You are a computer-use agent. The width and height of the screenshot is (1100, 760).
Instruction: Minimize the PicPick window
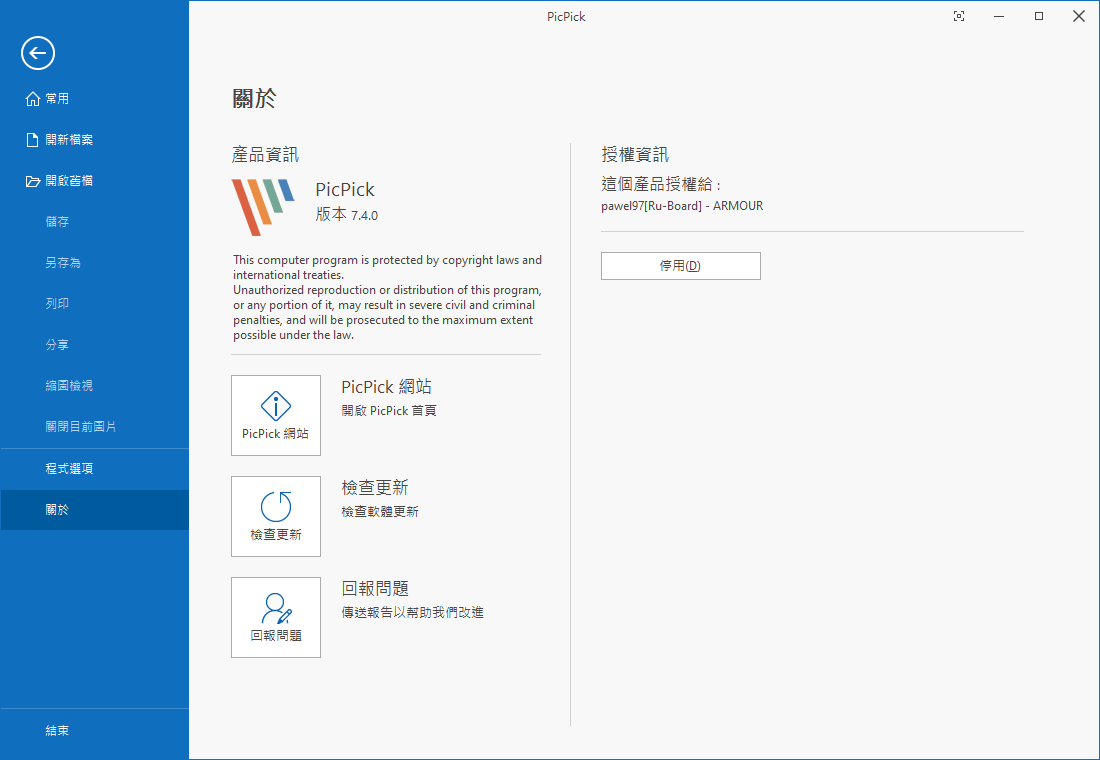[999, 16]
